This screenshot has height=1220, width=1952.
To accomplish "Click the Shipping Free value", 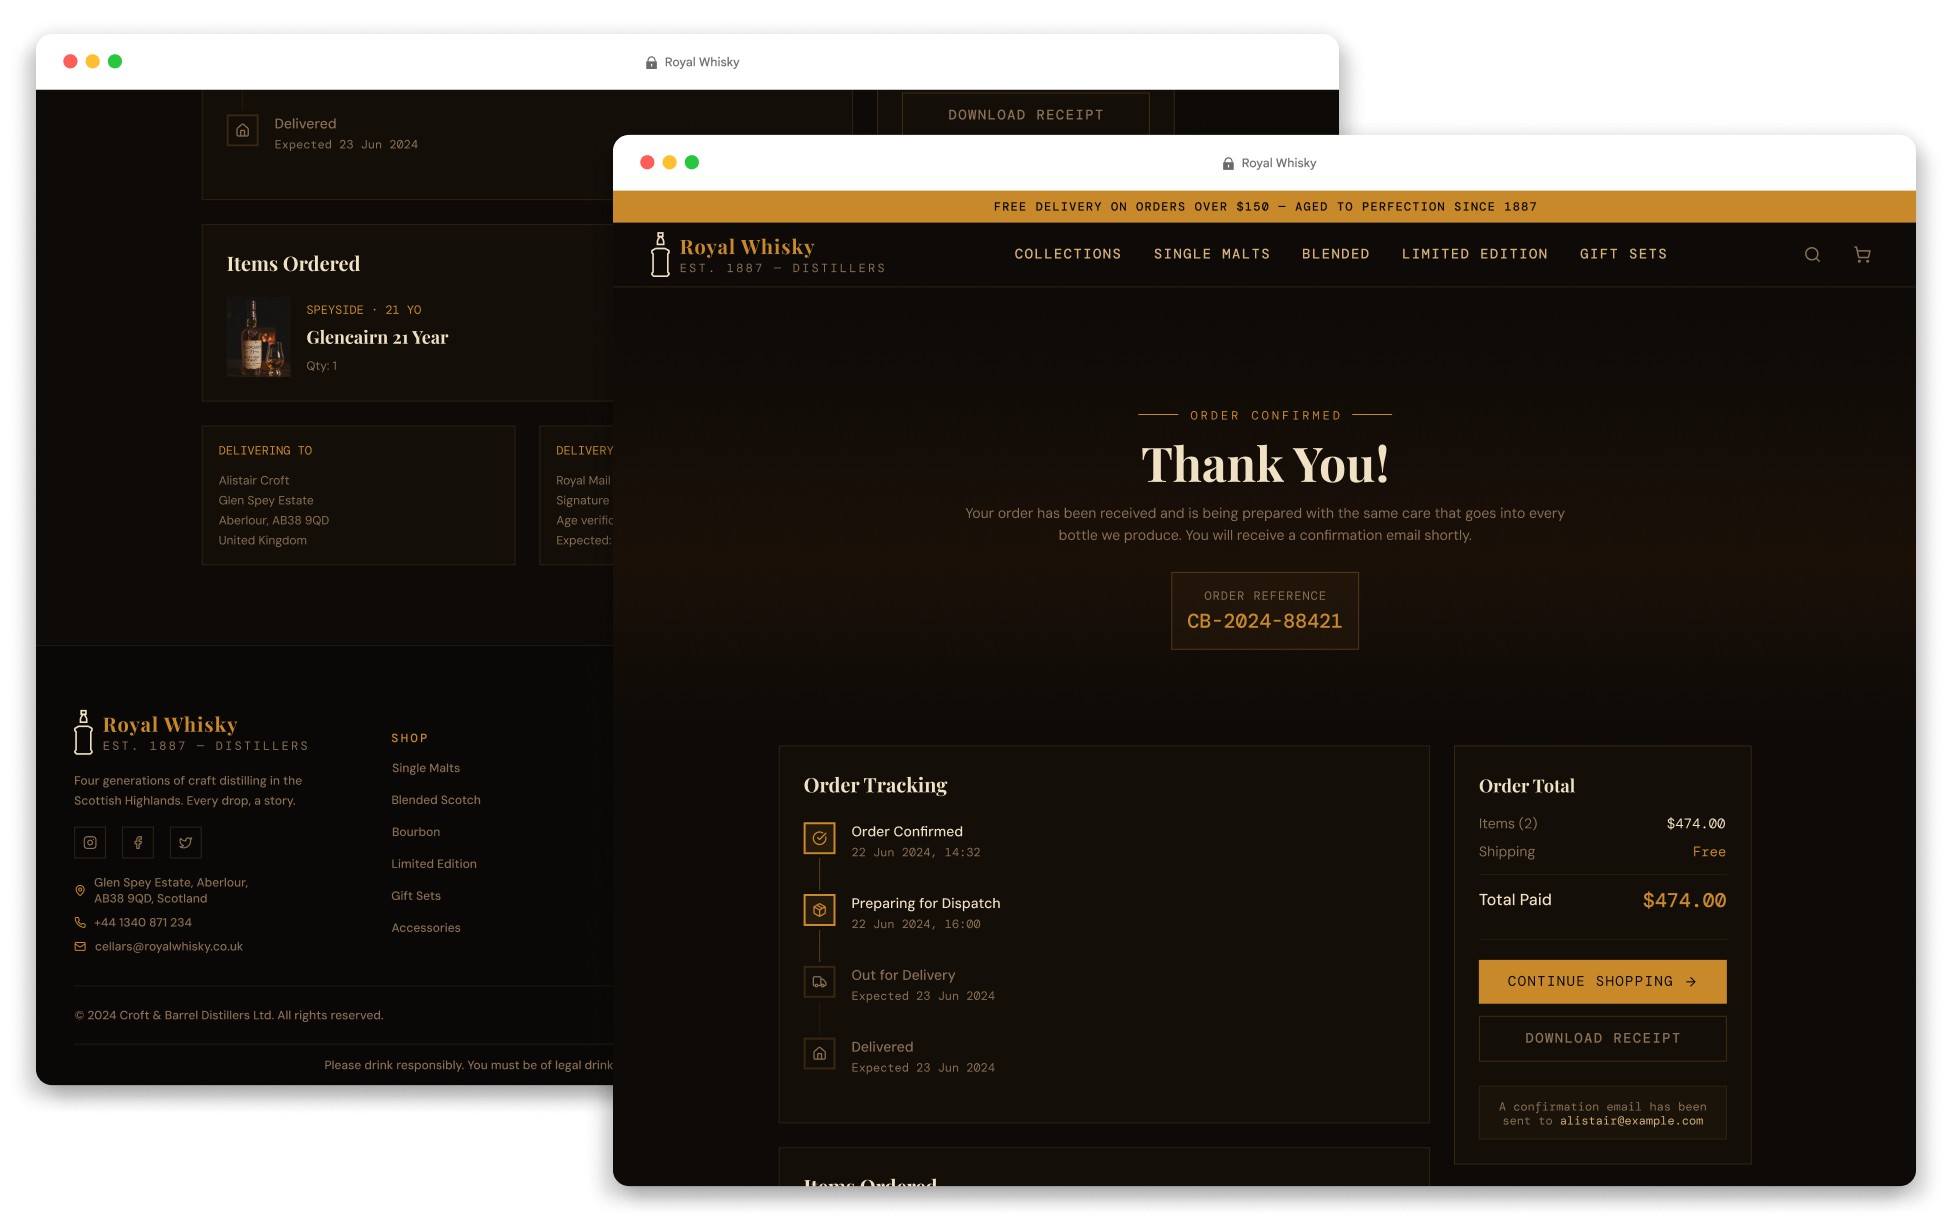I will coord(1709,852).
